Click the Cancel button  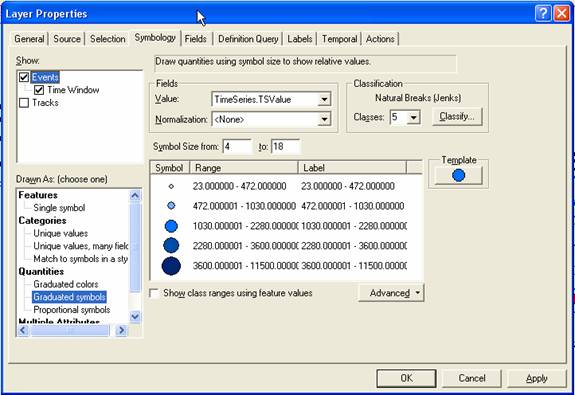[472, 378]
